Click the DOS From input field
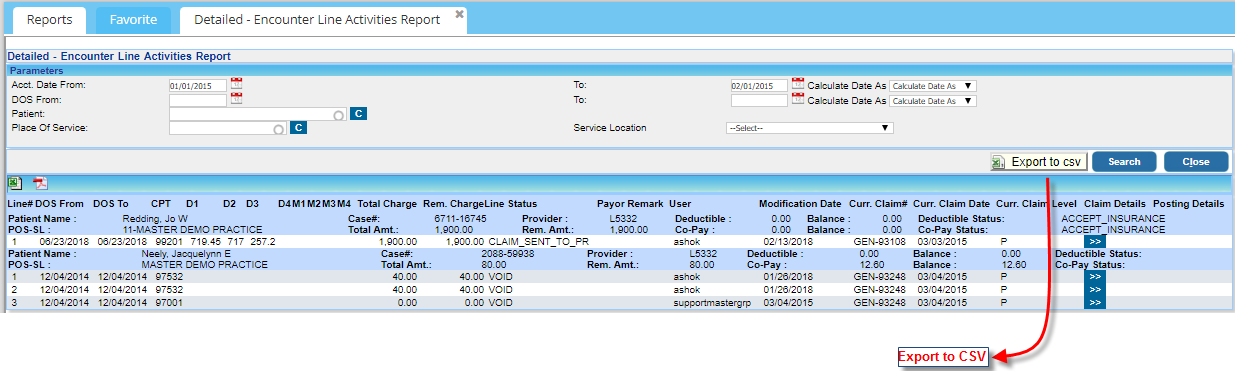This screenshot has width=1235, height=371. point(198,100)
